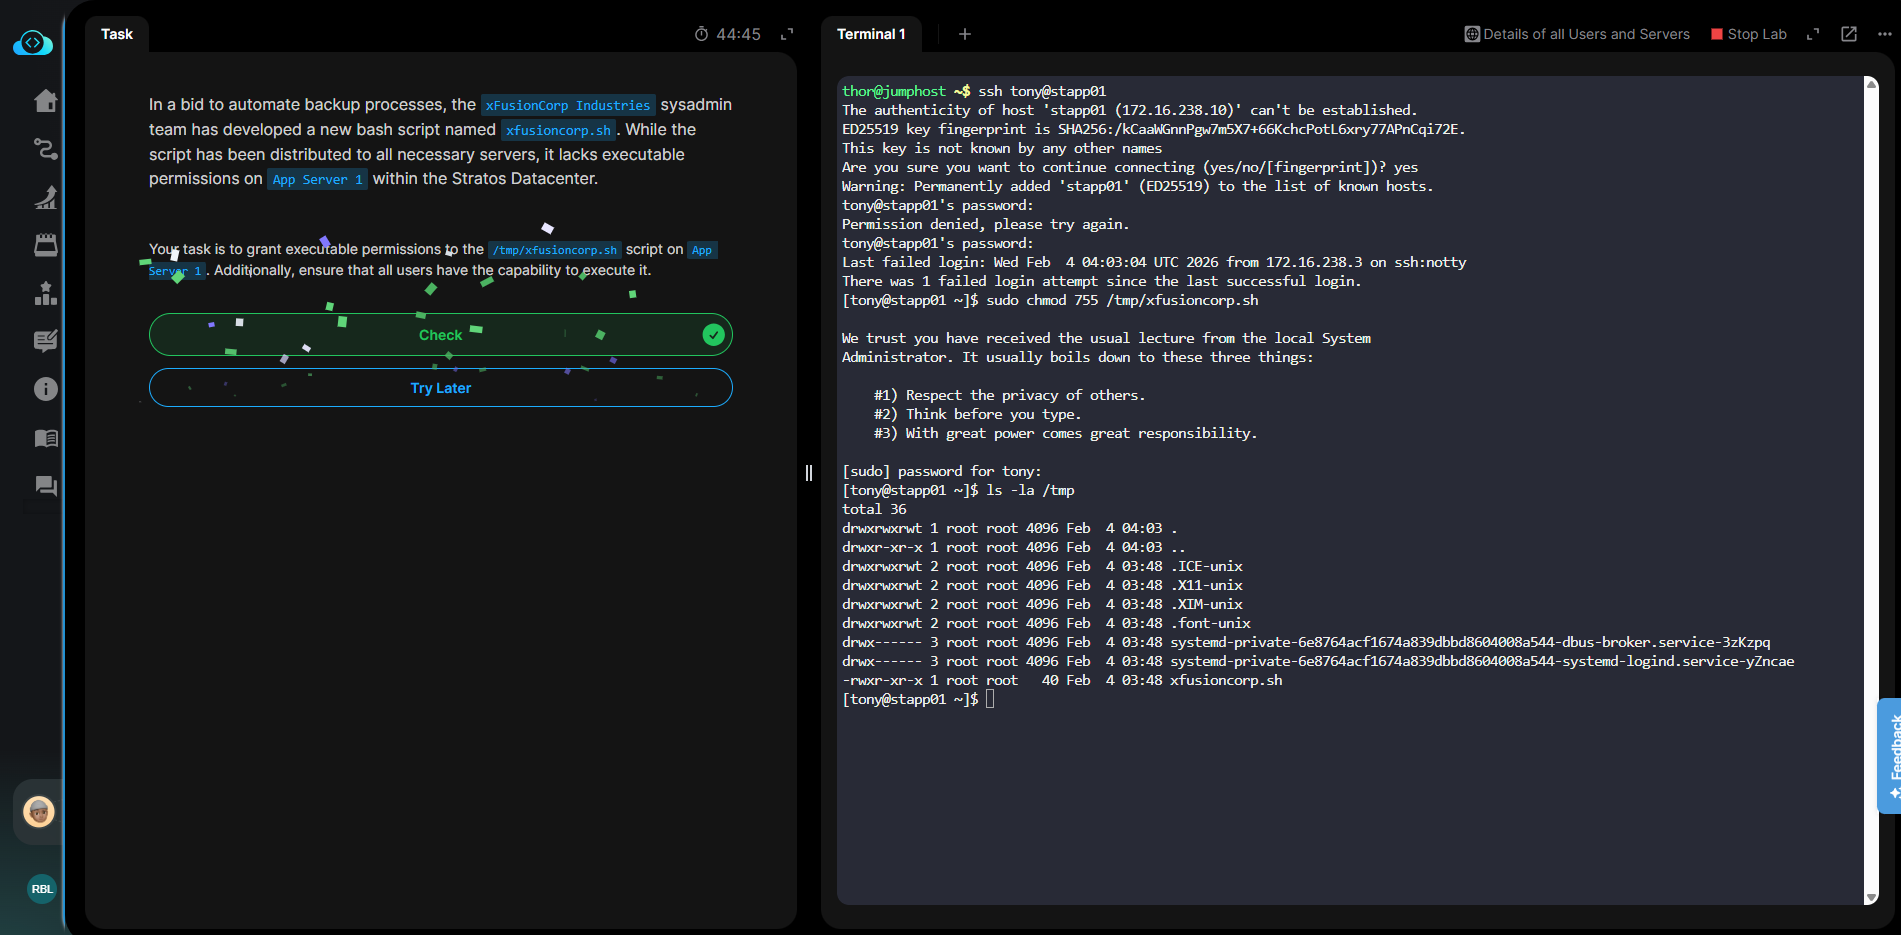Open the growth chart progress icon
The image size is (1901, 935).
(46, 197)
